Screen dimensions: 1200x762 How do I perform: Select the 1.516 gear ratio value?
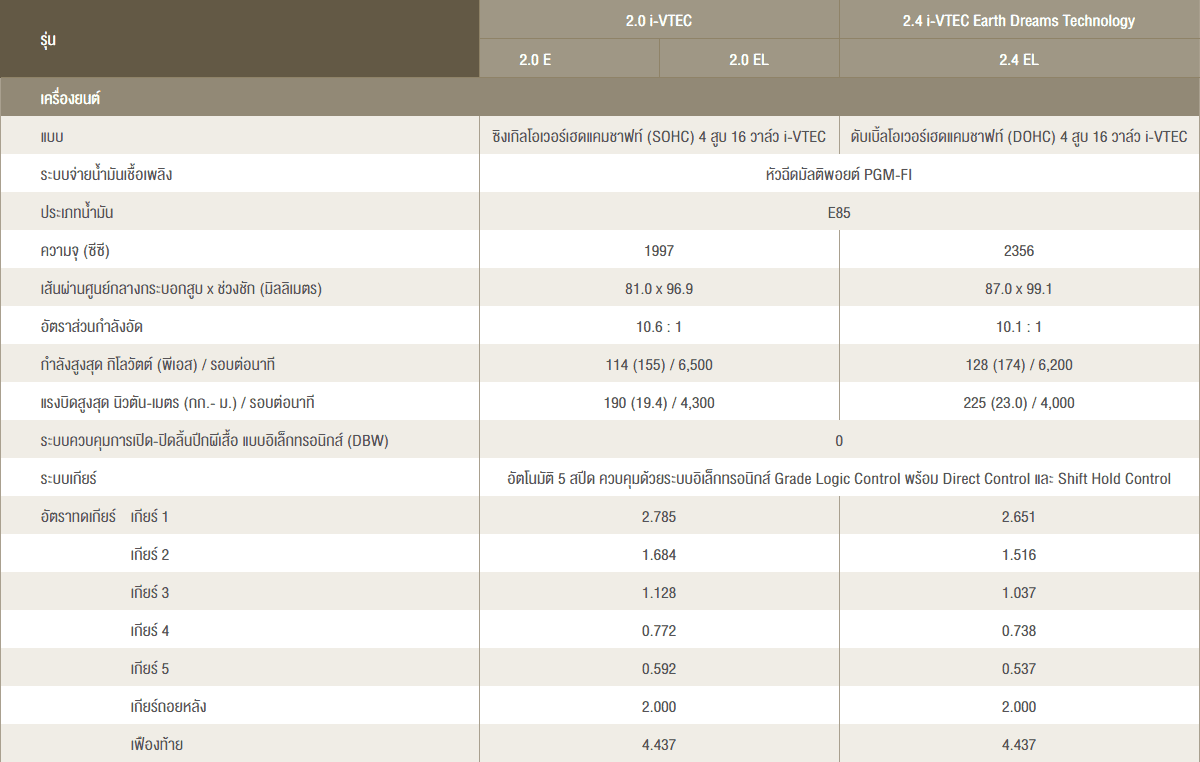pos(1019,555)
